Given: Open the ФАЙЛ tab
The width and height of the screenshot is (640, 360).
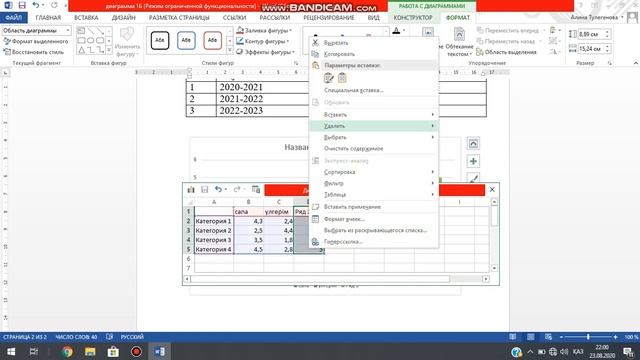Looking at the screenshot, I should [x=13, y=18].
